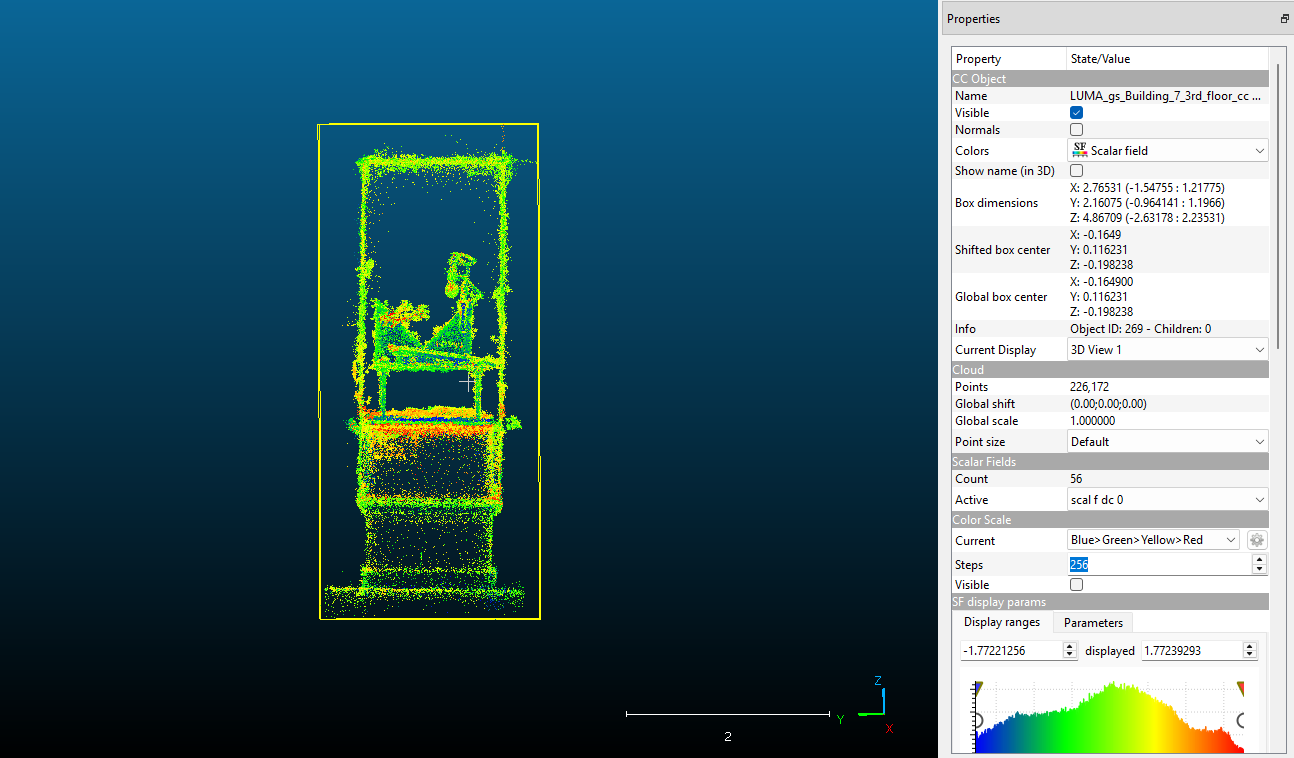Uncheck the CC Object Visible checkbox
Viewport: 1294px width, 758px height.
pyautogui.click(x=1076, y=113)
